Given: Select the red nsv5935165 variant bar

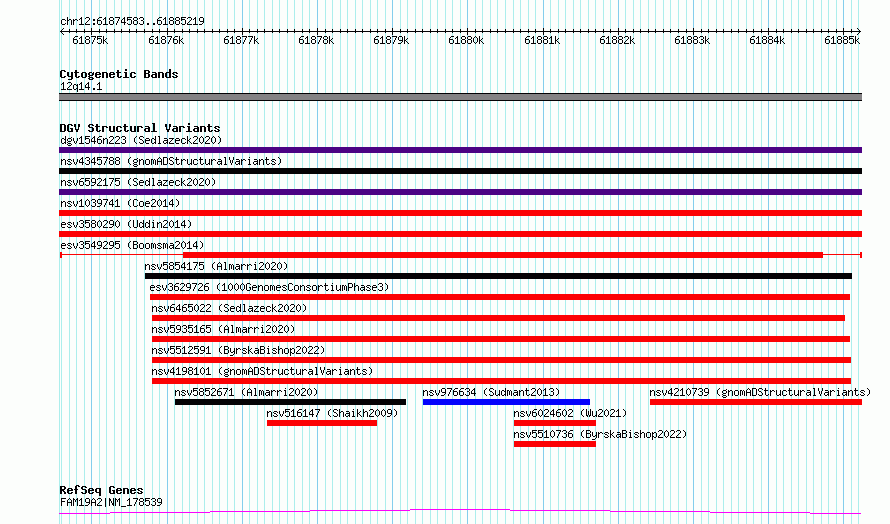Looking at the screenshot, I should [501, 339].
